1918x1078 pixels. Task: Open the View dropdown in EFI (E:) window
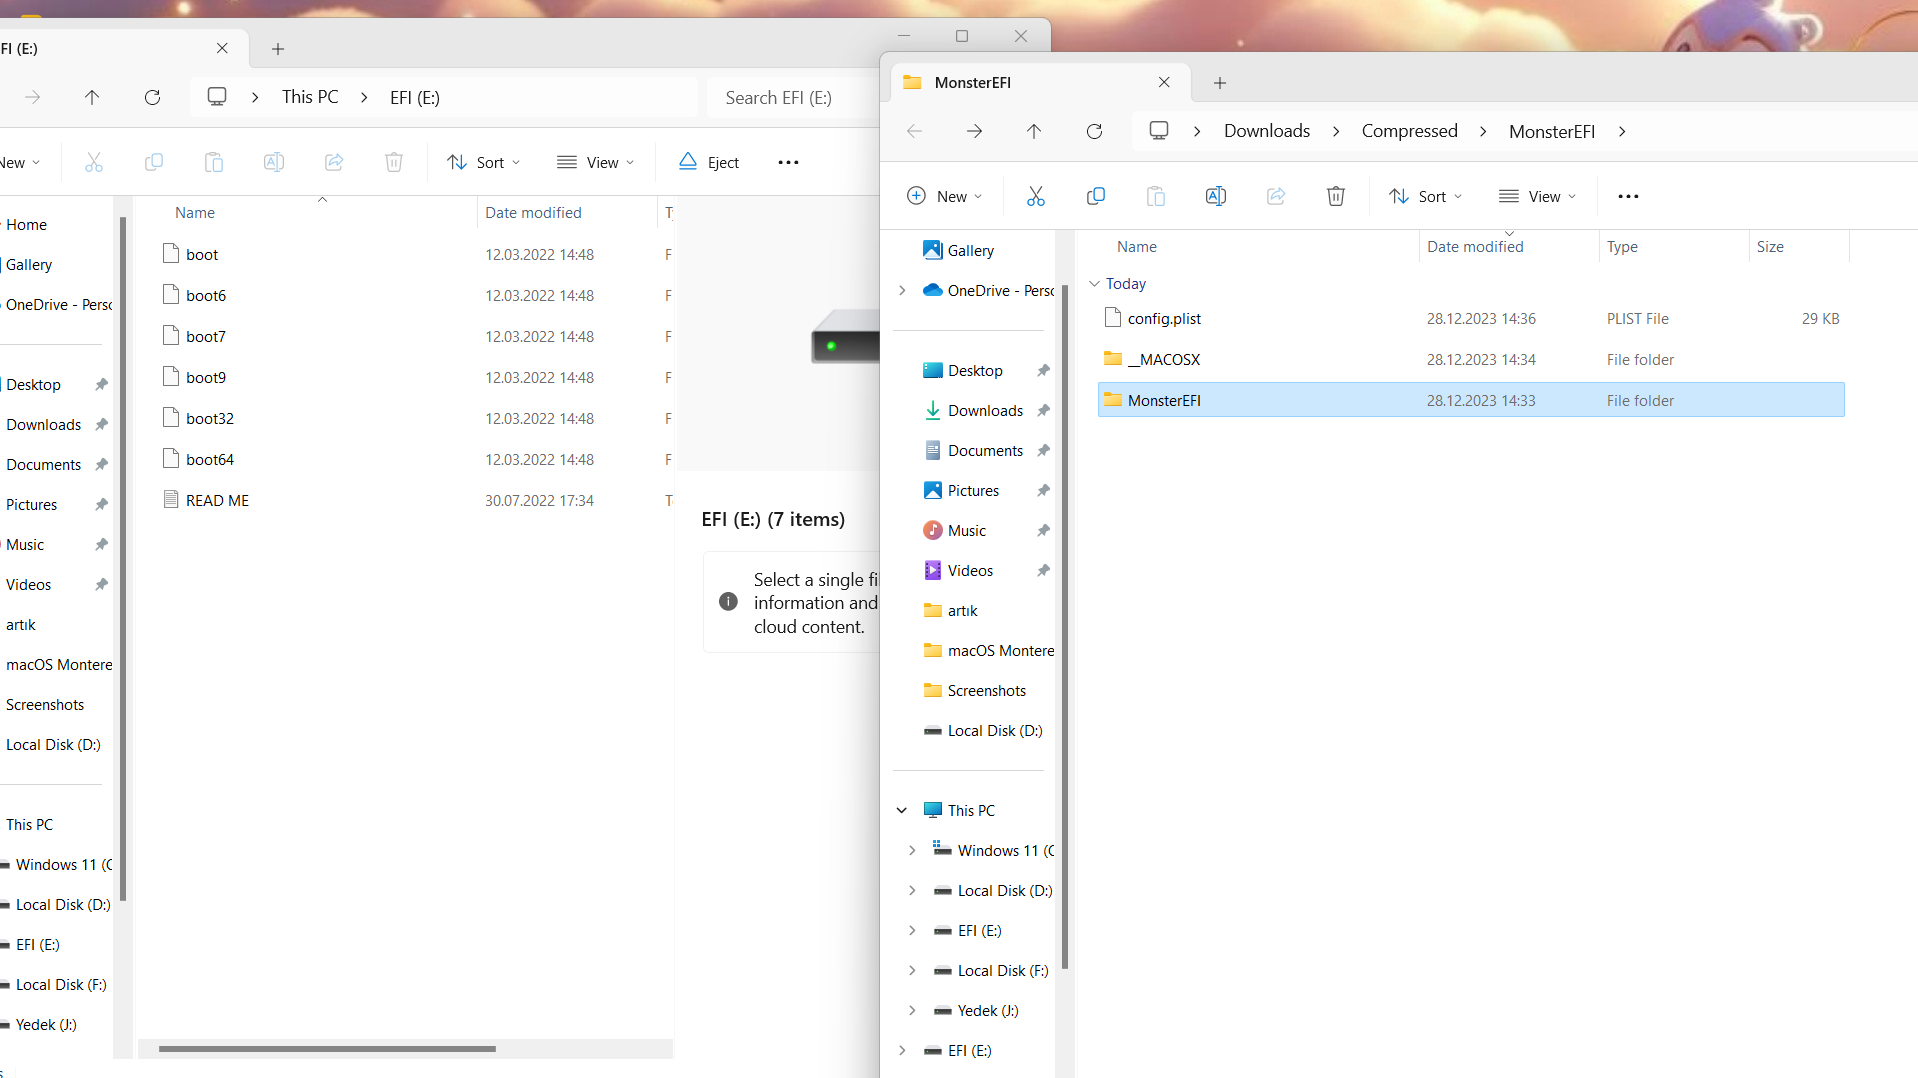tap(596, 162)
